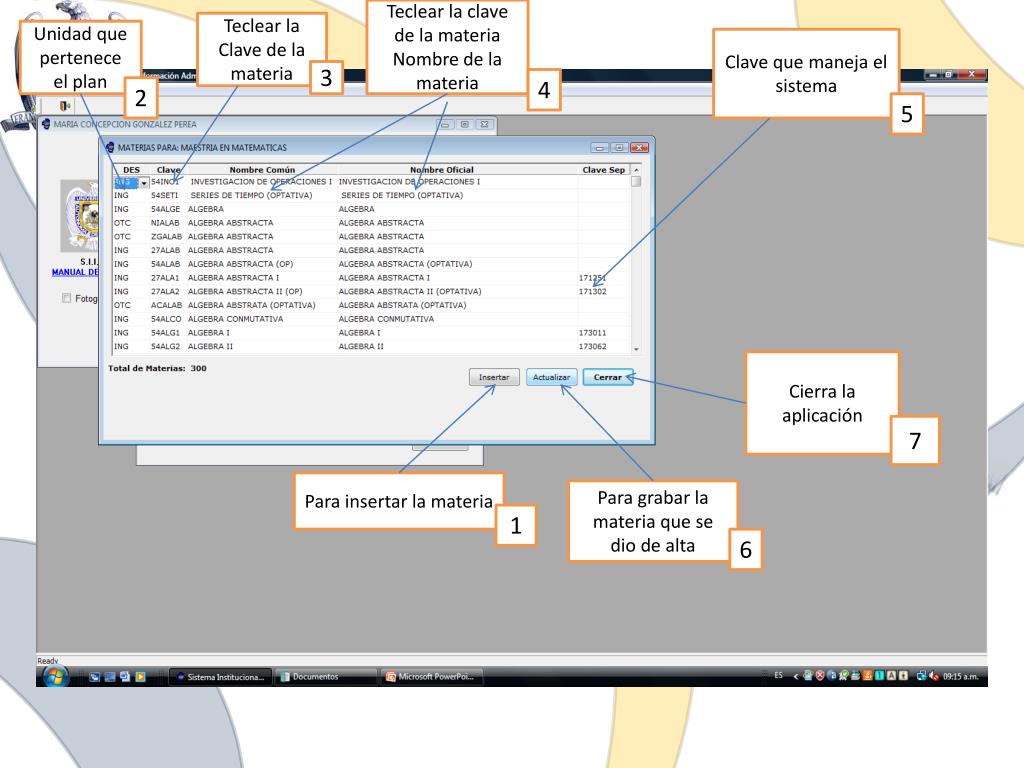
Task: Click the Cerrar button
Action: pos(607,378)
